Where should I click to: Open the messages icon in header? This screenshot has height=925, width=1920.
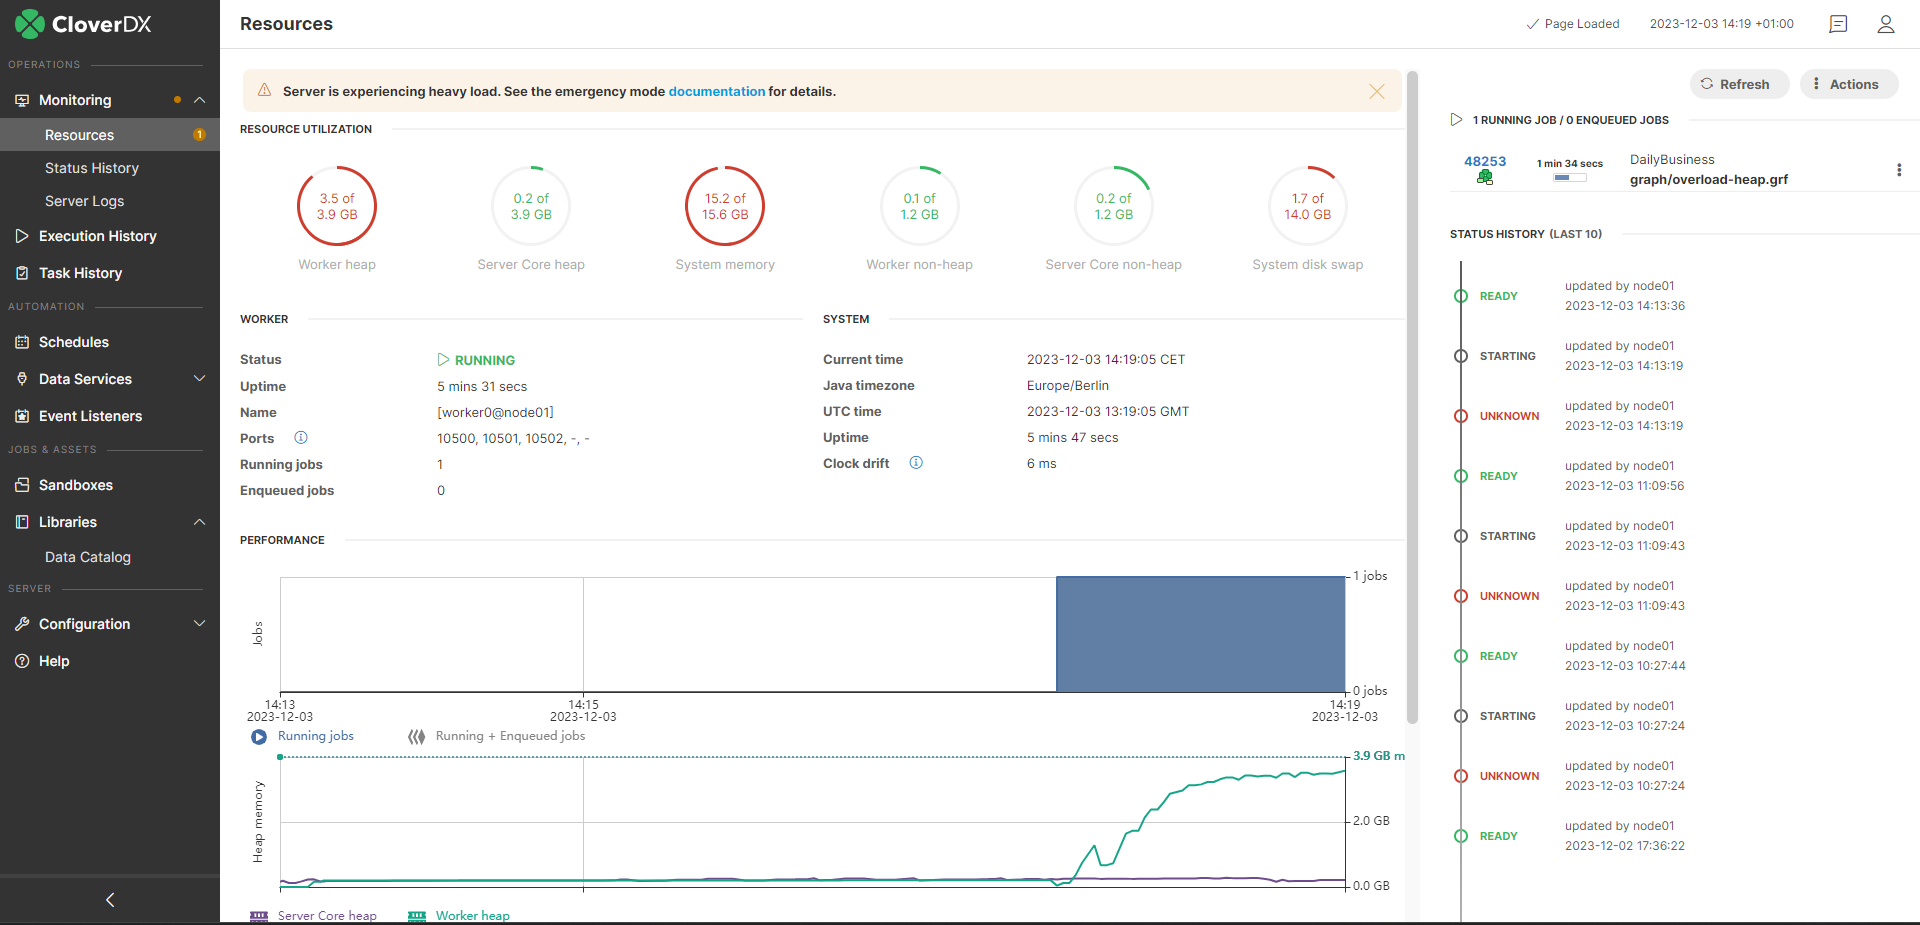point(1838,24)
